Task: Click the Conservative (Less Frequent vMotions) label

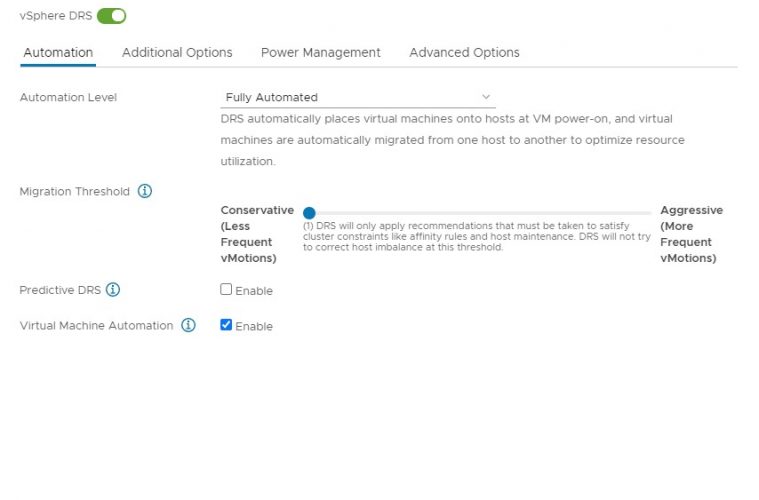Action: (257, 234)
